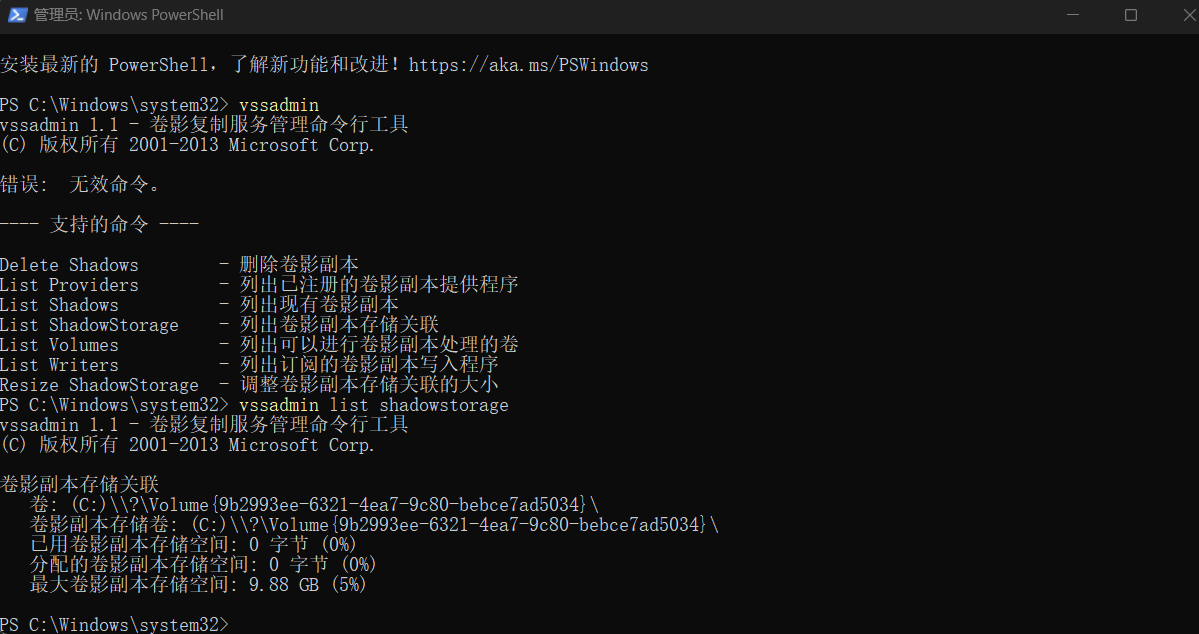Click the "List Shadows" command entry
This screenshot has height=634, width=1199.
click(59, 305)
